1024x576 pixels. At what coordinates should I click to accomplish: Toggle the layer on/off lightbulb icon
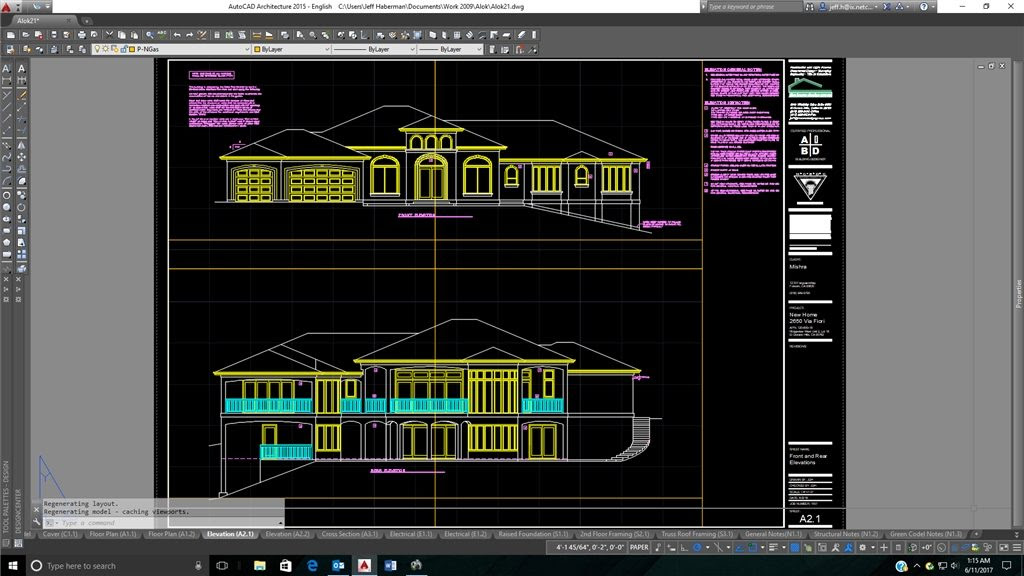[x=96, y=48]
